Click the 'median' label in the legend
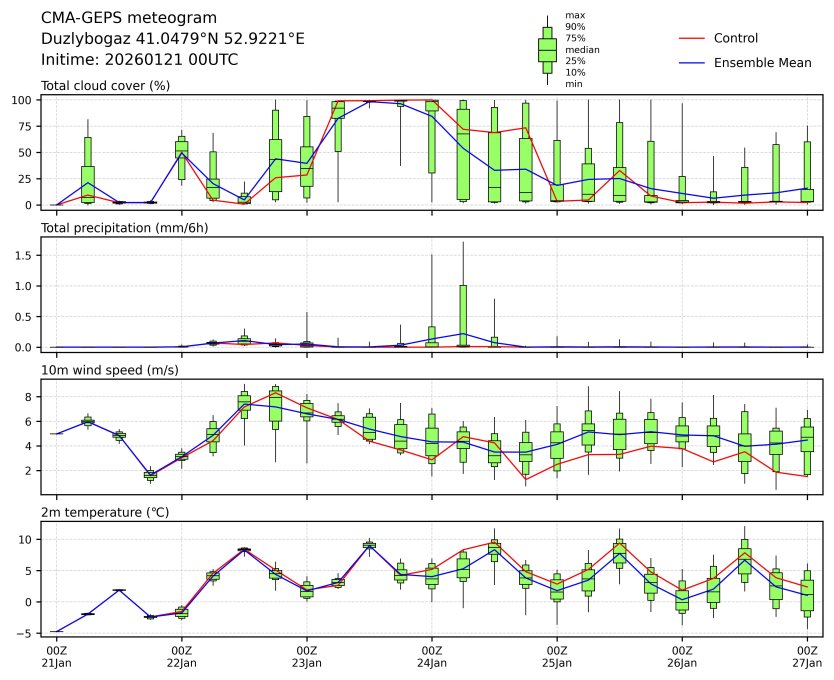Viewport: 834px width, 680px height. point(581,49)
